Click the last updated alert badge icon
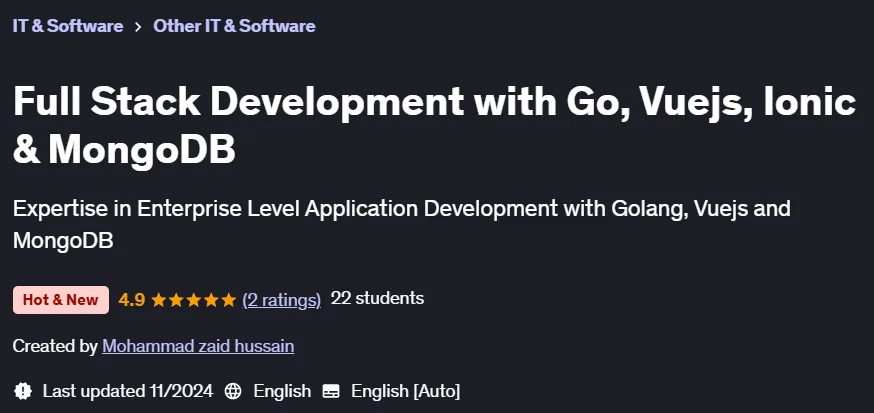This screenshot has height=413, width=874. [x=23, y=391]
